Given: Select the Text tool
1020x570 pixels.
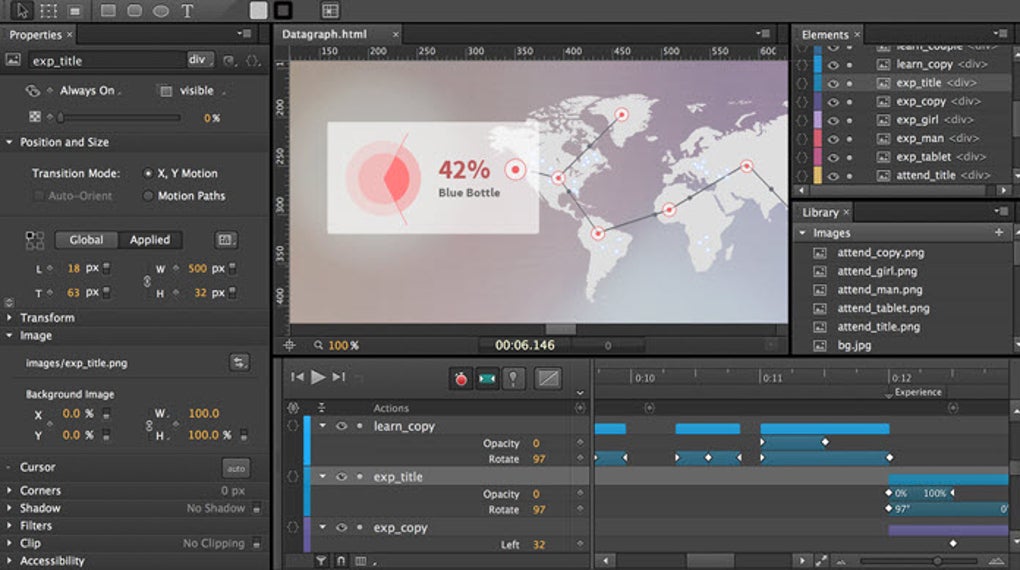Looking at the screenshot, I should click(x=187, y=11).
